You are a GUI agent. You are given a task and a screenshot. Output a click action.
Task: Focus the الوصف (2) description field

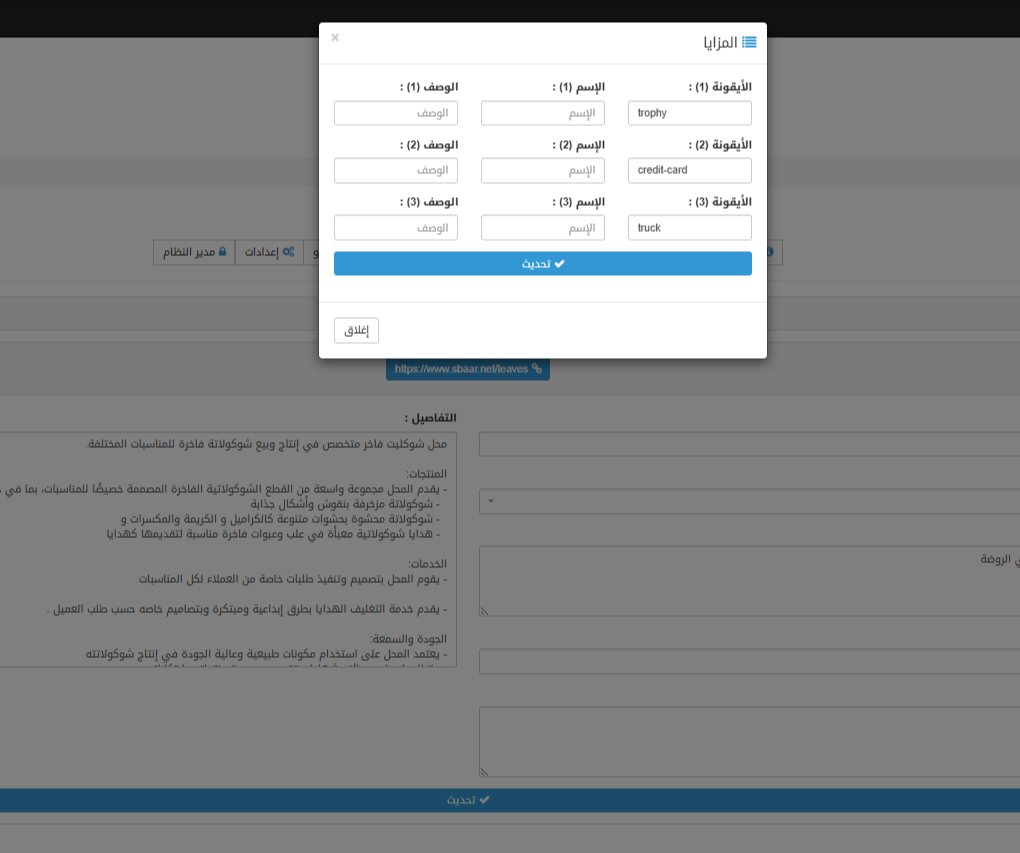coord(396,171)
